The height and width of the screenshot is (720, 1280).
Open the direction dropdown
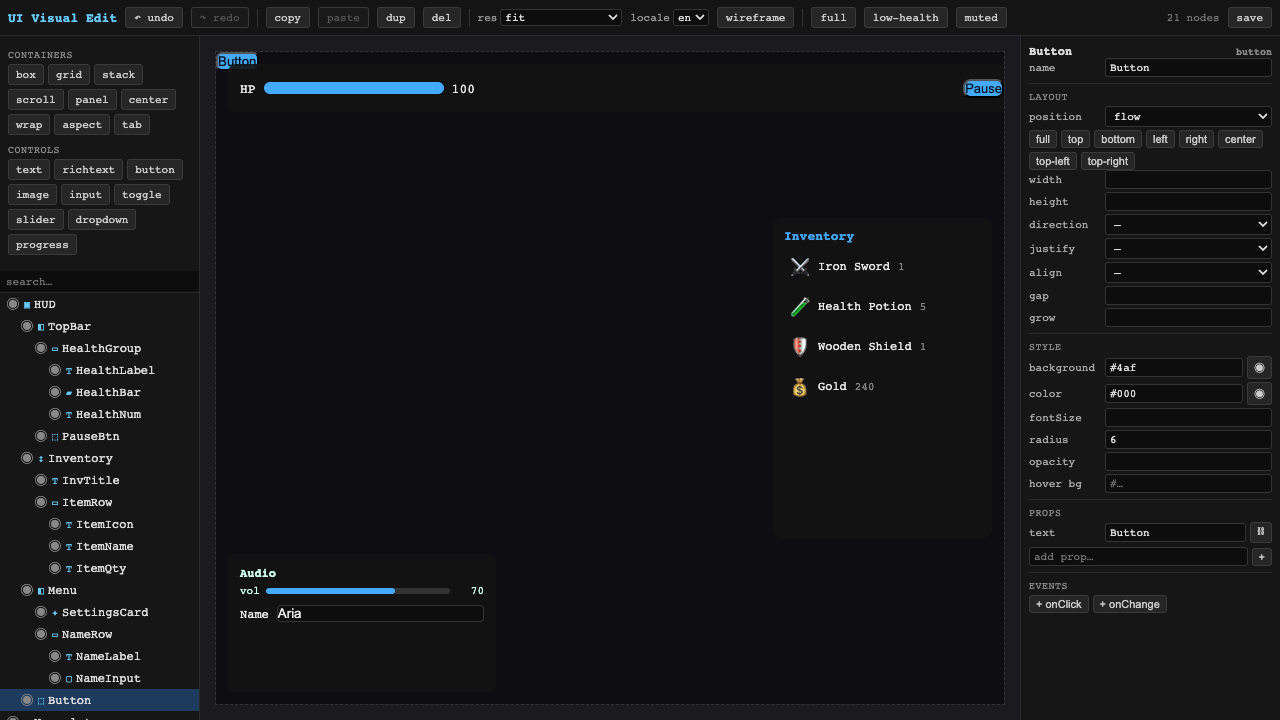point(1188,225)
